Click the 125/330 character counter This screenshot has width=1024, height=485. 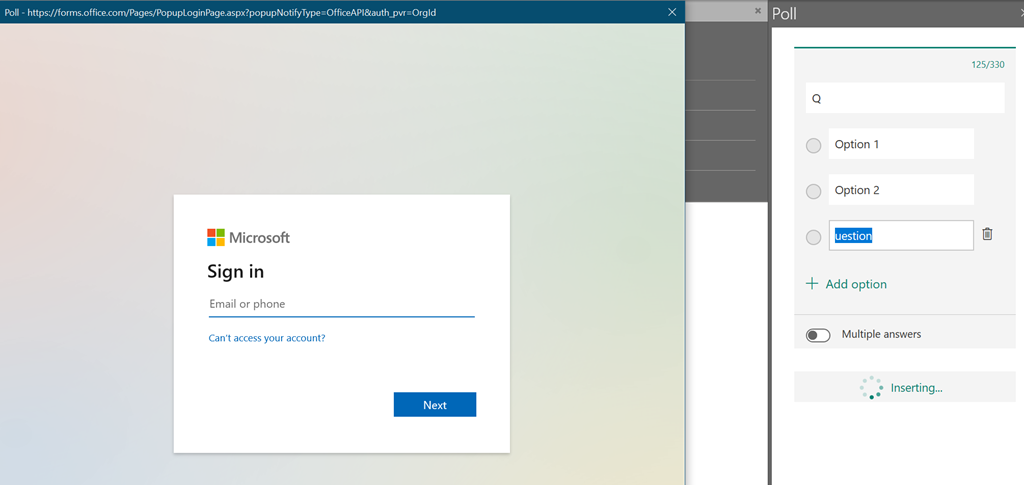987,65
